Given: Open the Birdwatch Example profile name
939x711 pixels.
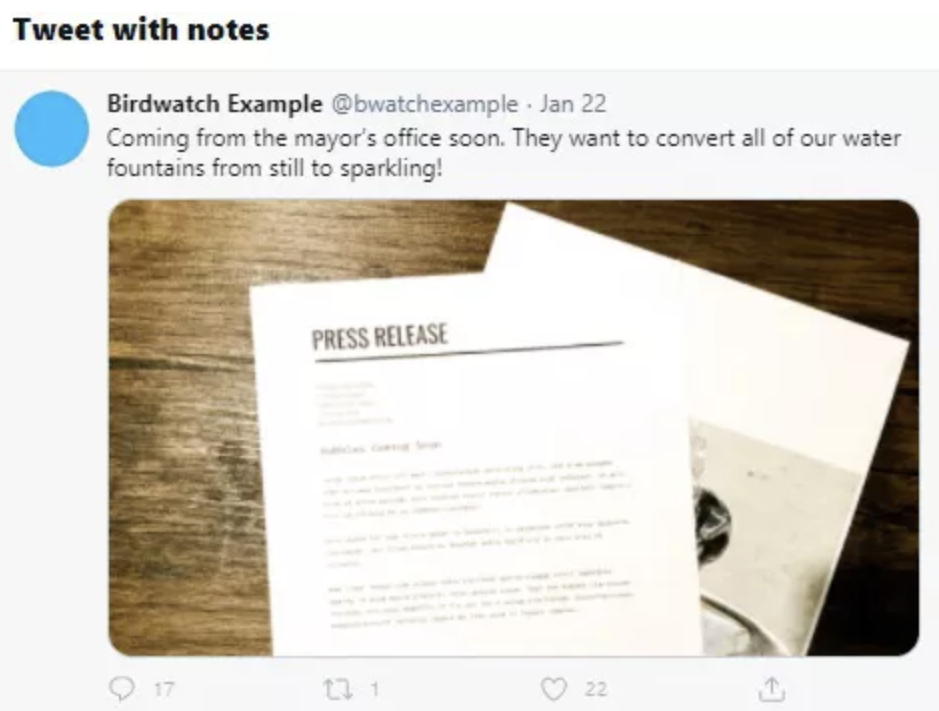Looking at the screenshot, I should (x=214, y=104).
